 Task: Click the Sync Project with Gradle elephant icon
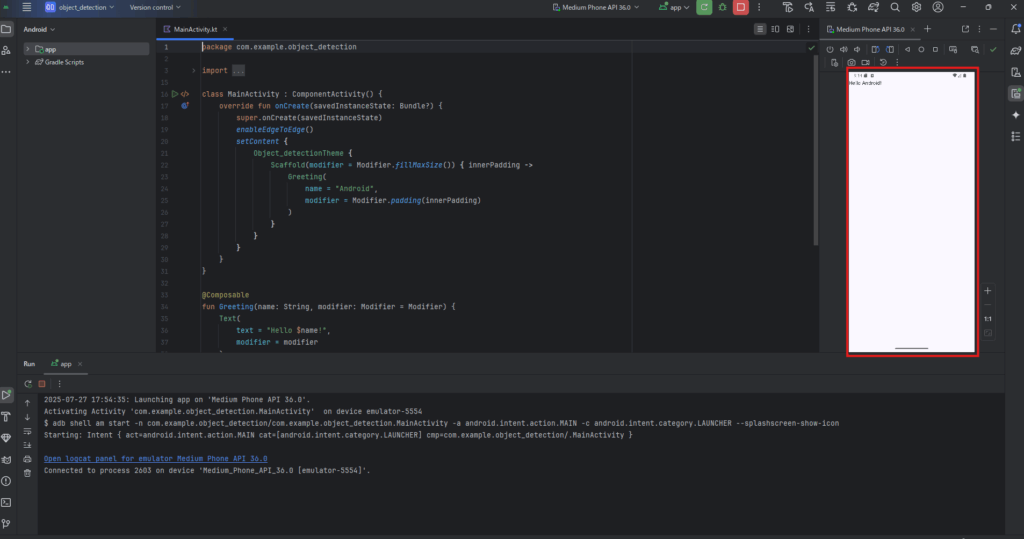point(873,7)
